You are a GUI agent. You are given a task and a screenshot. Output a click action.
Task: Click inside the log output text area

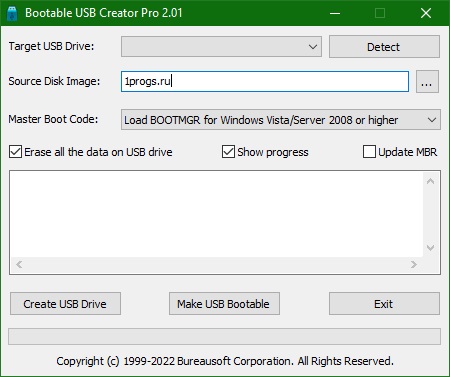217,214
